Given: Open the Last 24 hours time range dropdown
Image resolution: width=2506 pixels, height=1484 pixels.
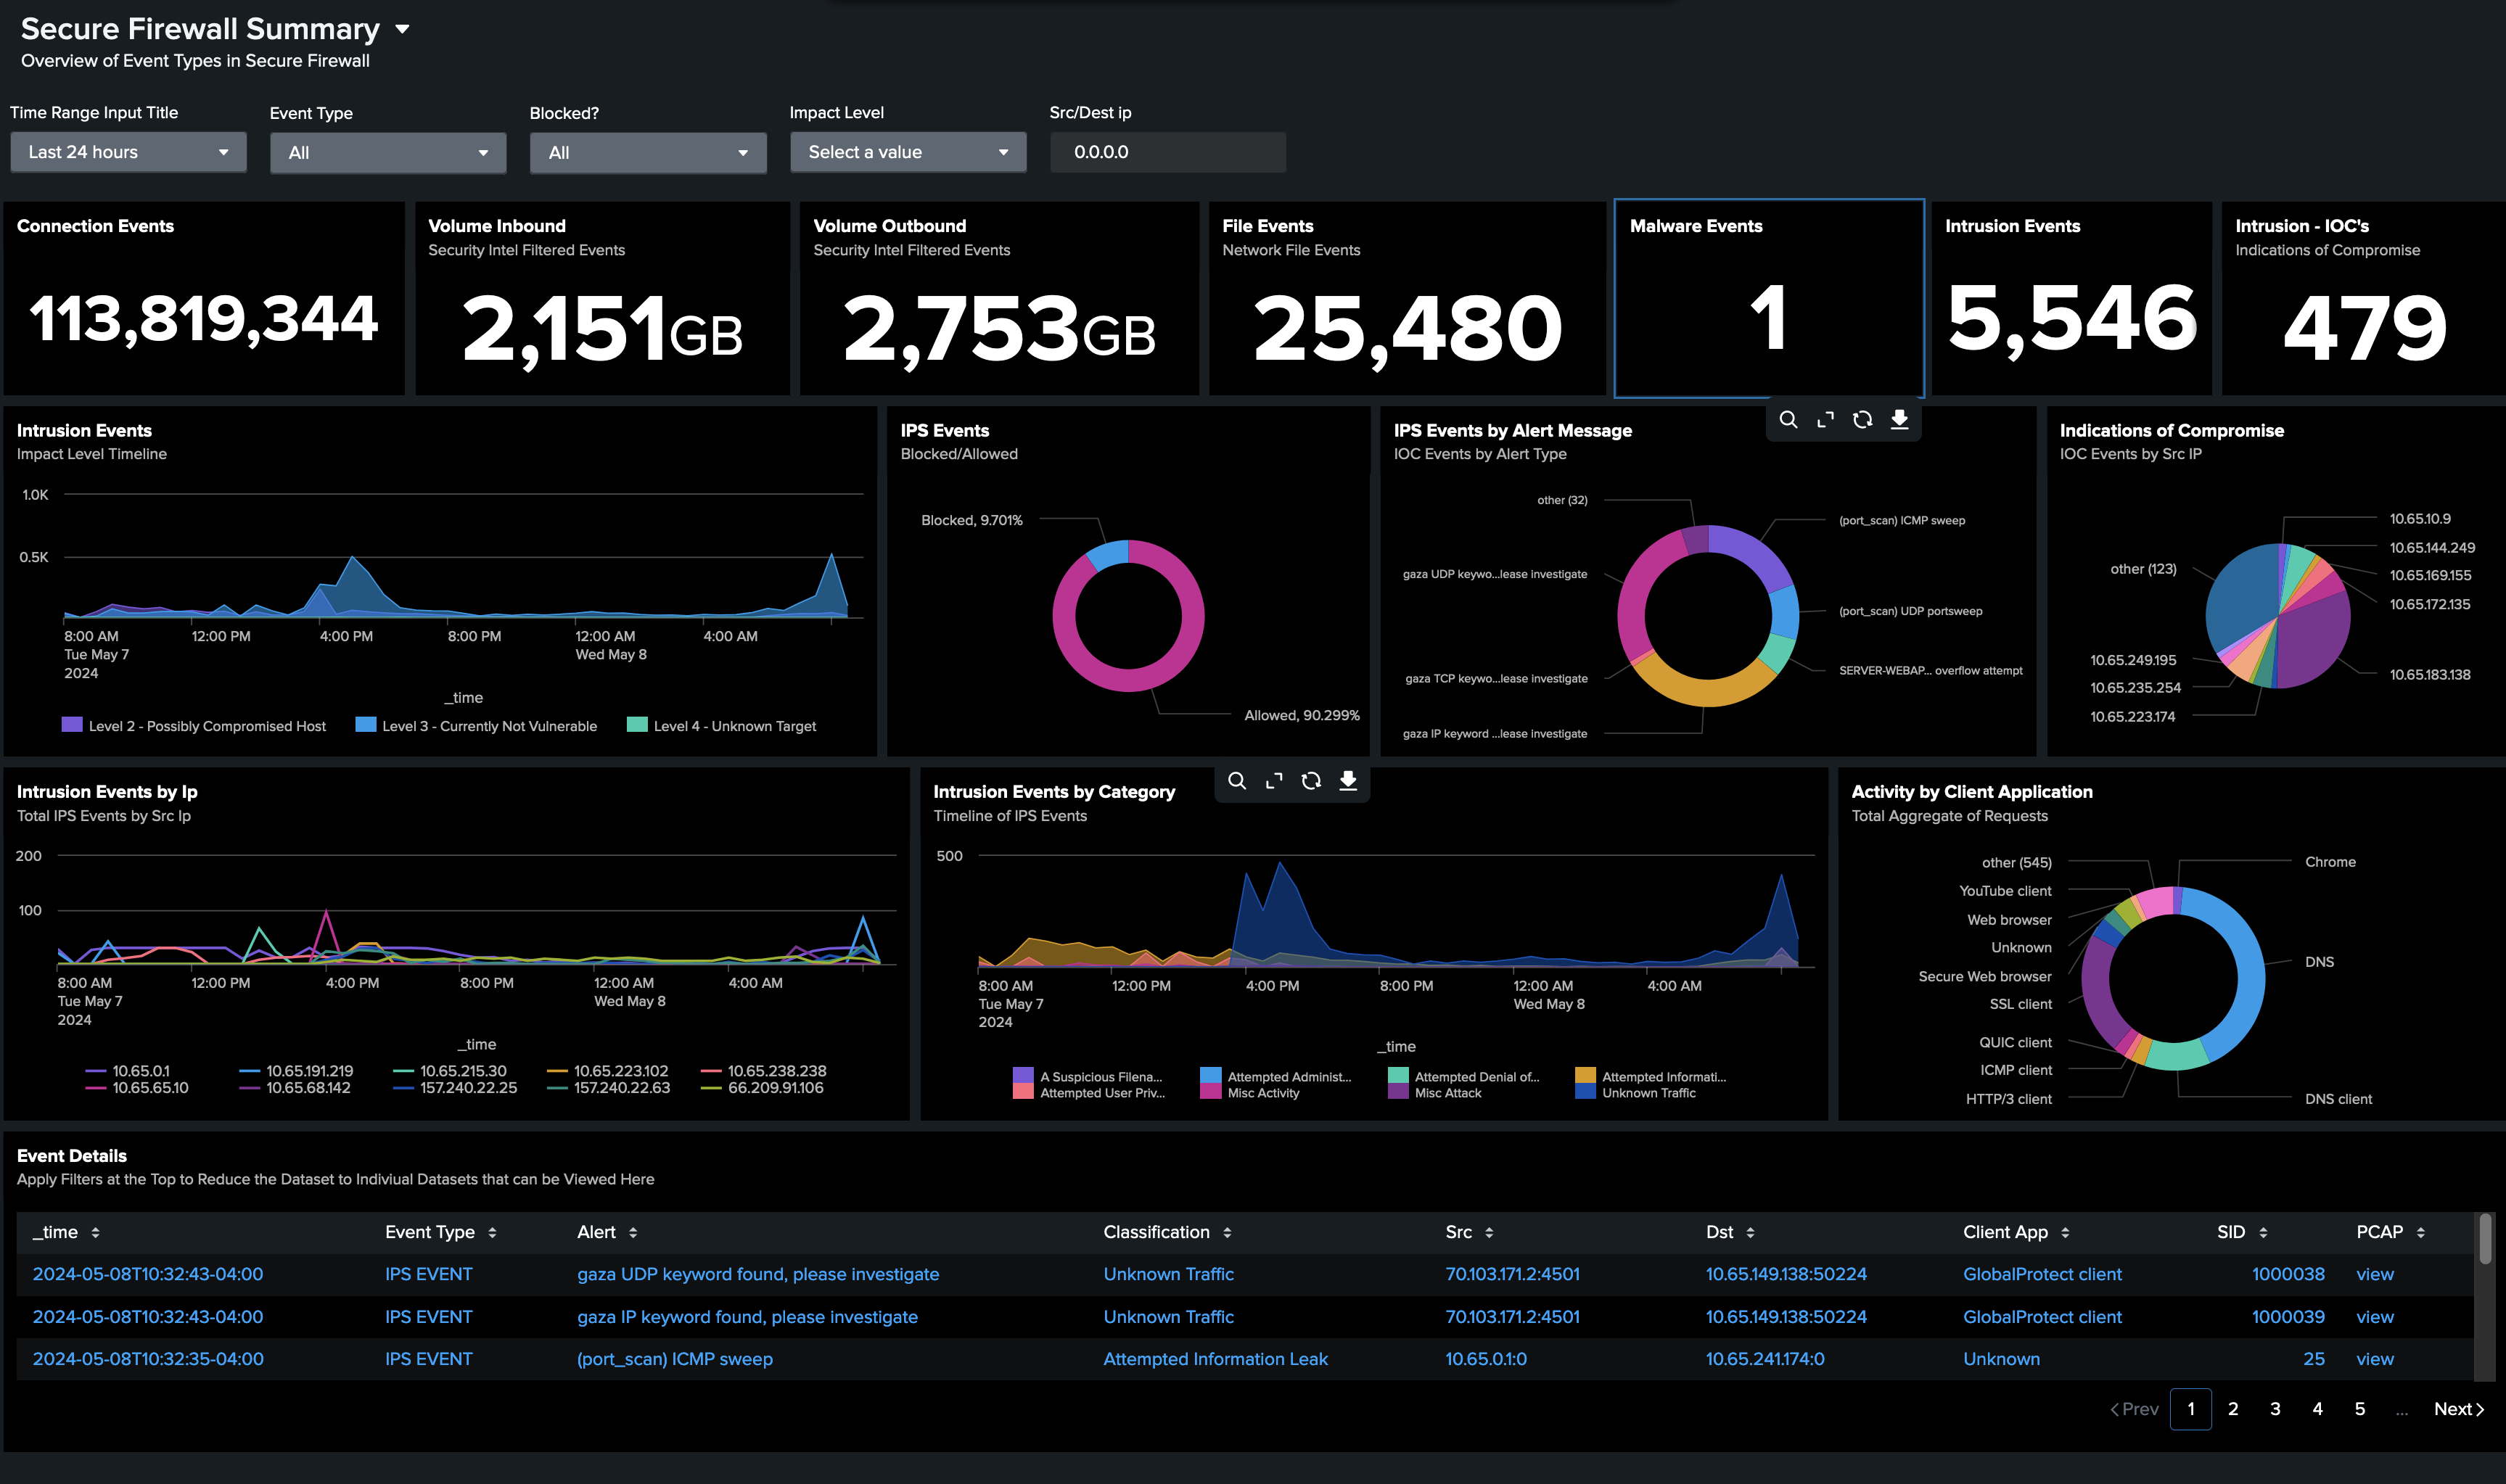Looking at the screenshot, I should click(x=128, y=152).
